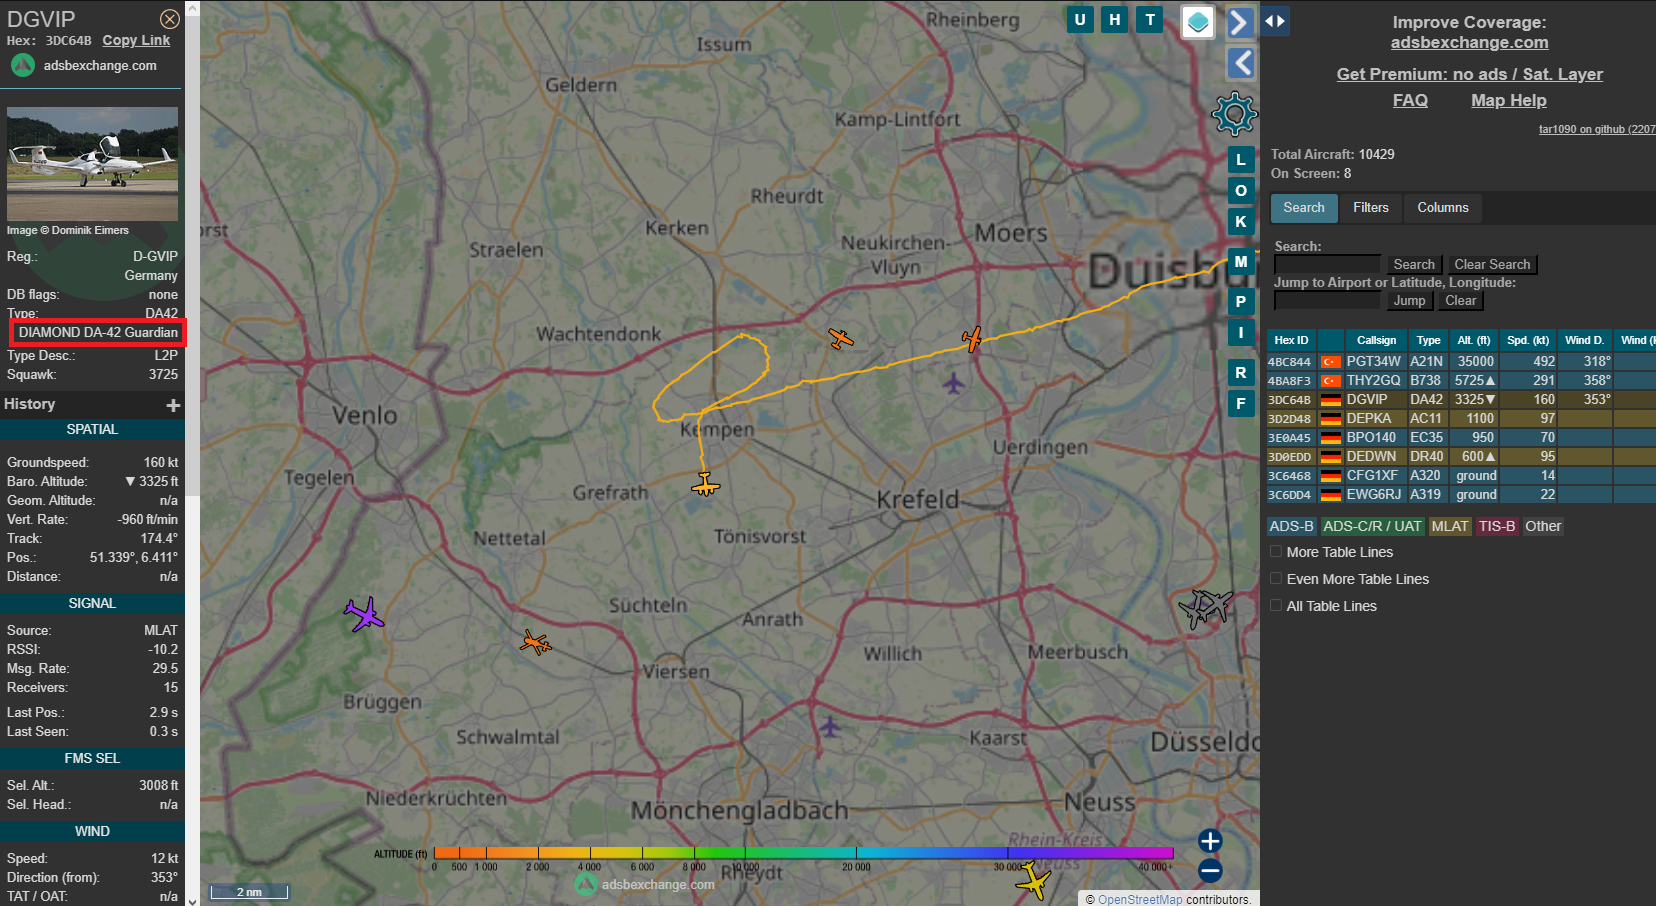The height and width of the screenshot is (906, 1656).
Task: Click the F map option button
Action: point(1241,404)
